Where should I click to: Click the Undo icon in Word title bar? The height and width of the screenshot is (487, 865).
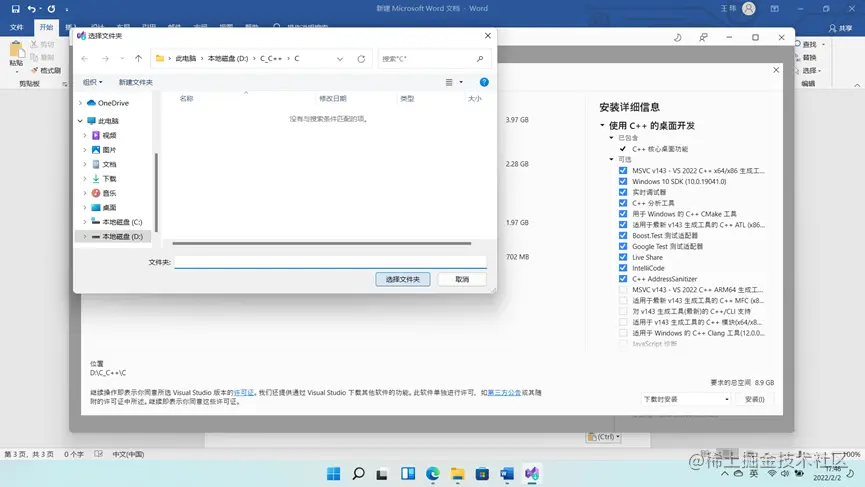pos(31,9)
